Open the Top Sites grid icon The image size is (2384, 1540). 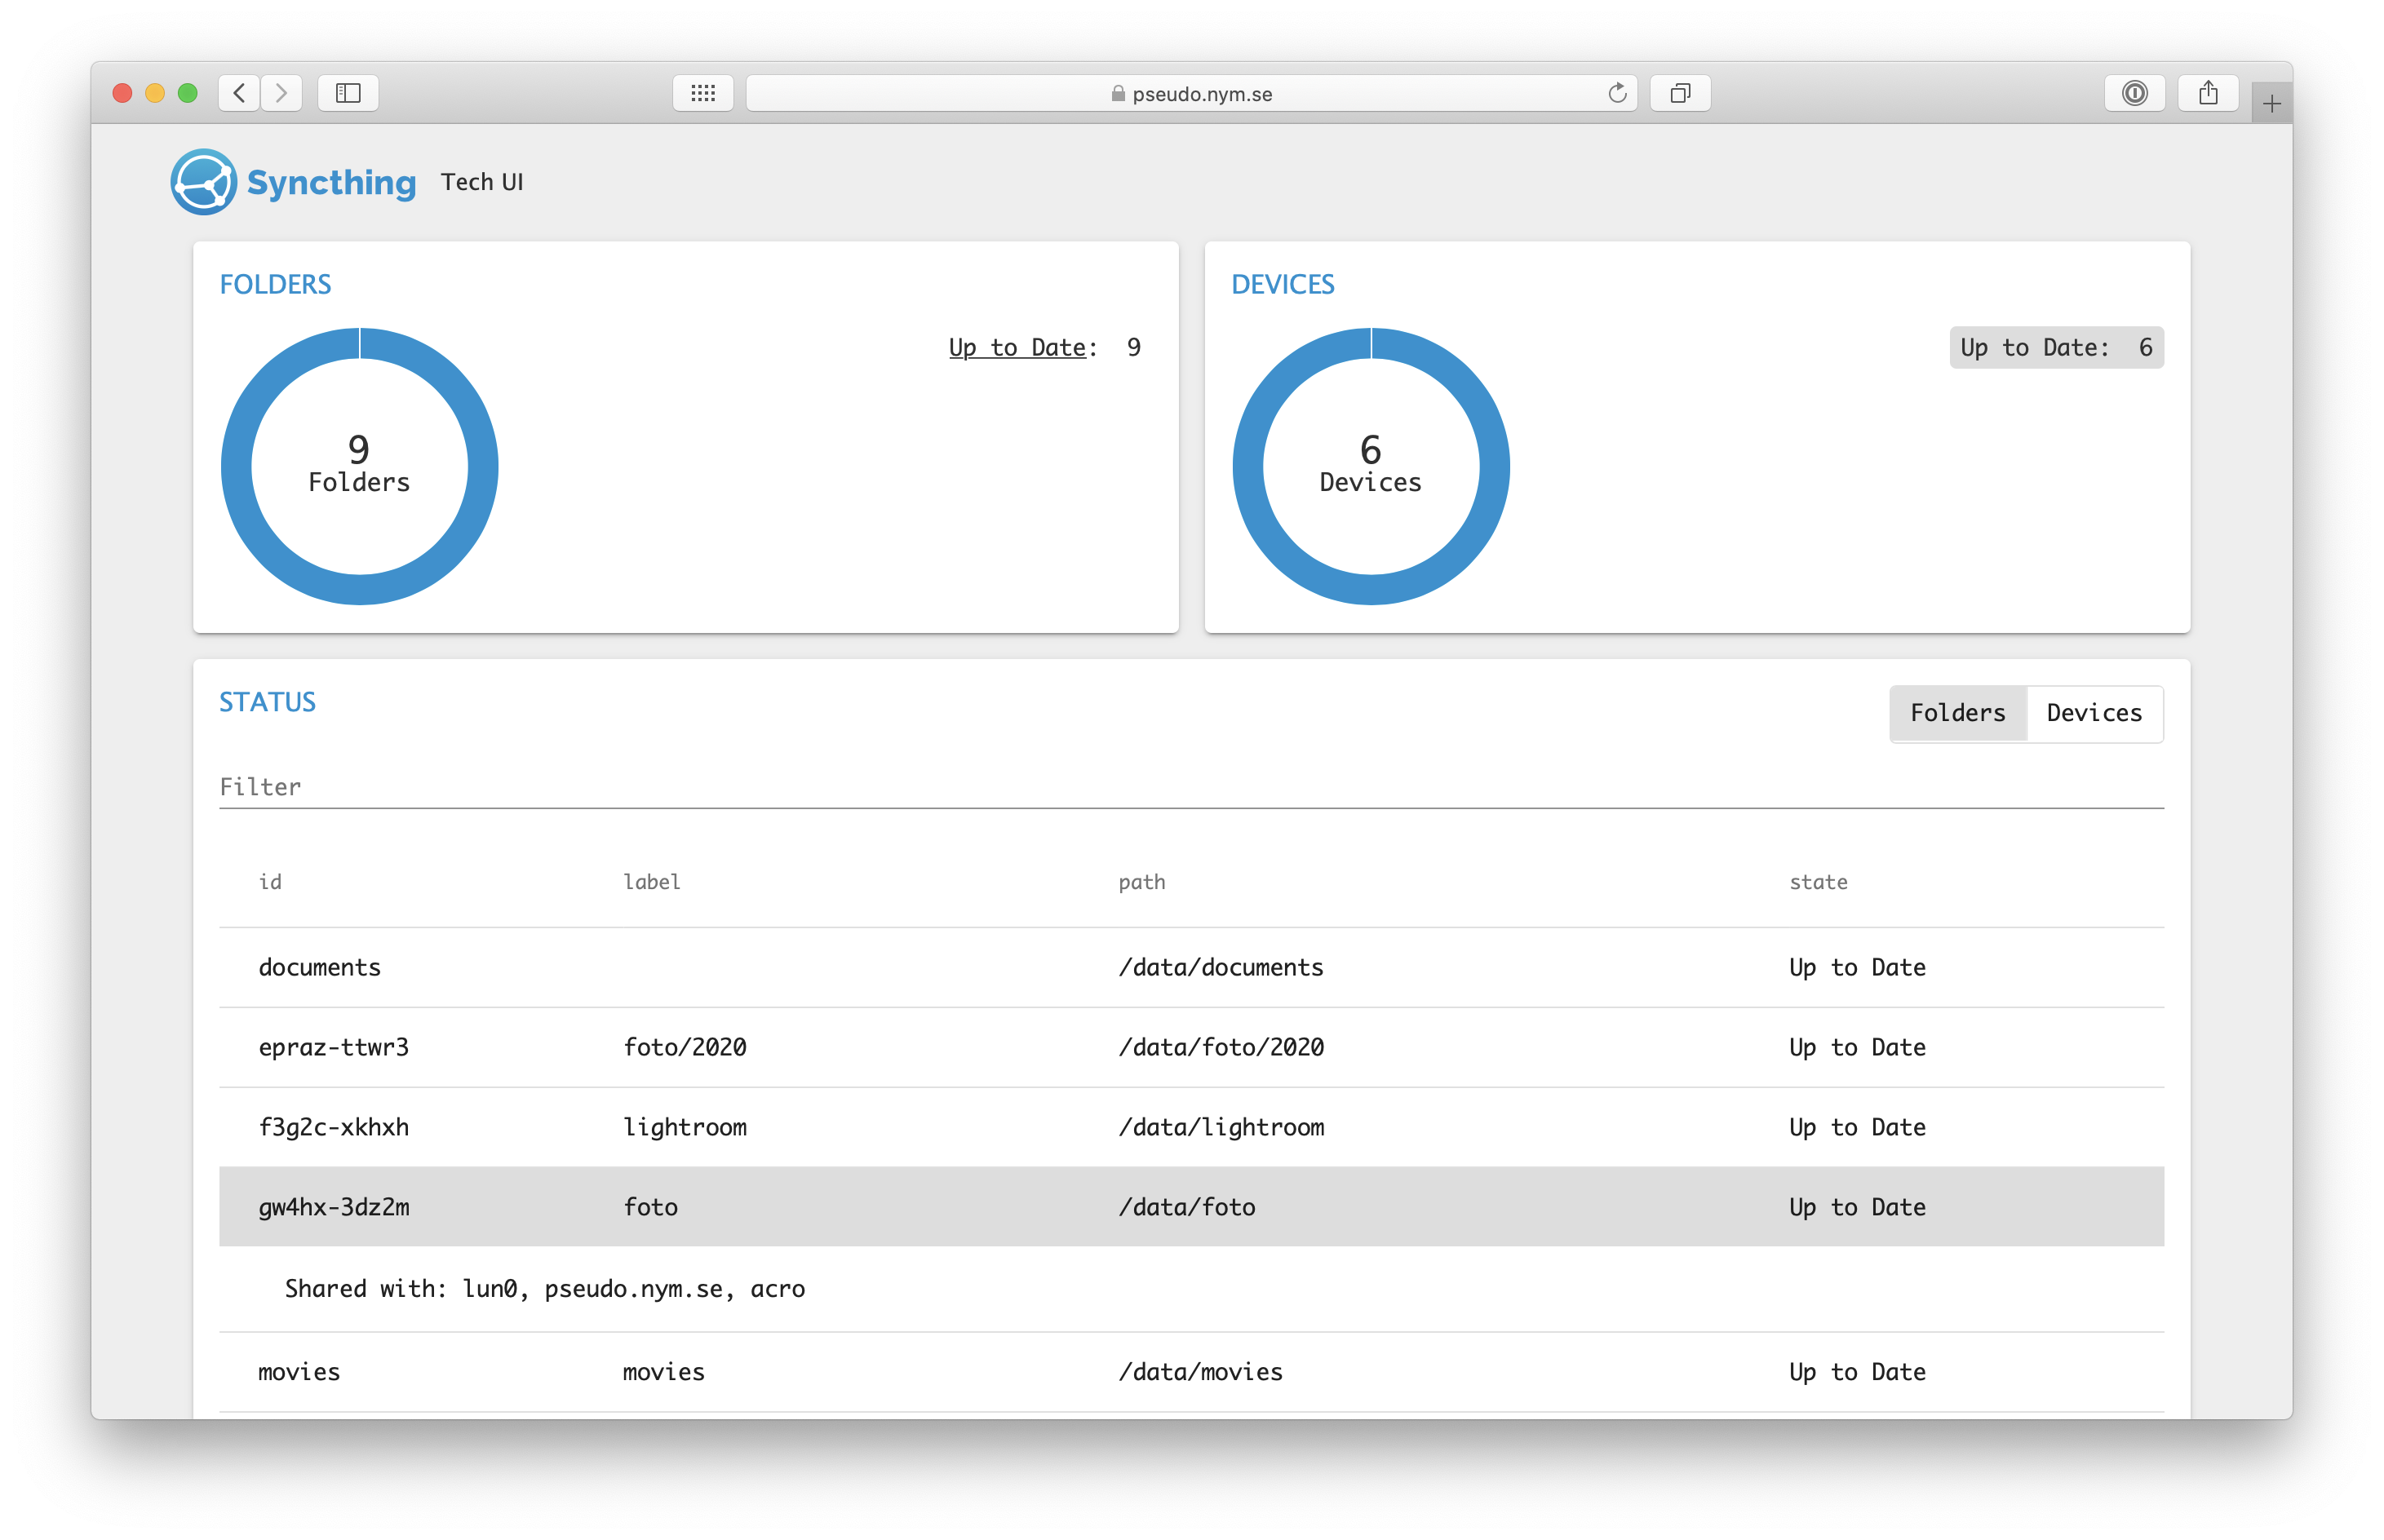click(x=703, y=93)
